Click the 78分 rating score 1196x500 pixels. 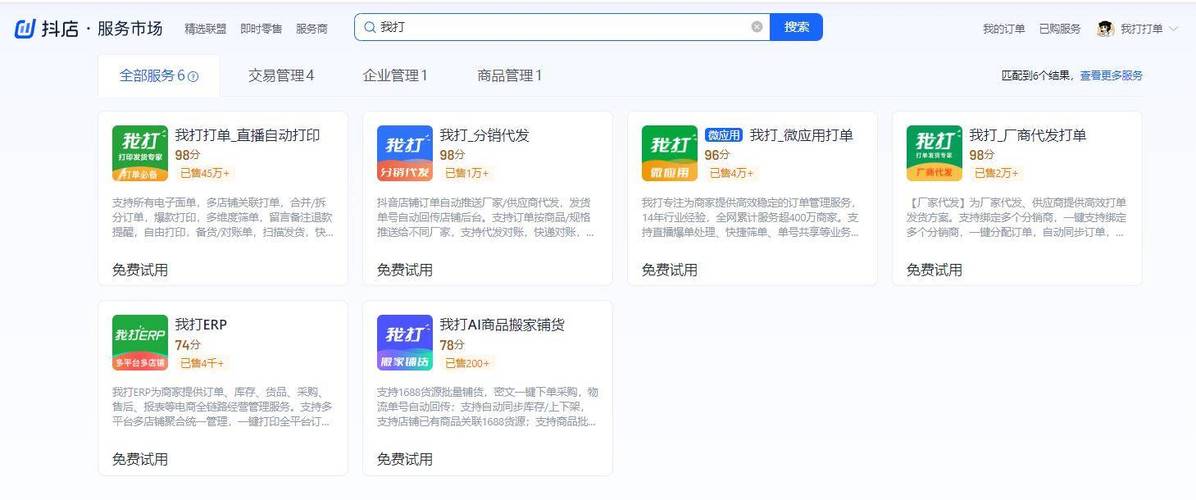click(x=452, y=345)
